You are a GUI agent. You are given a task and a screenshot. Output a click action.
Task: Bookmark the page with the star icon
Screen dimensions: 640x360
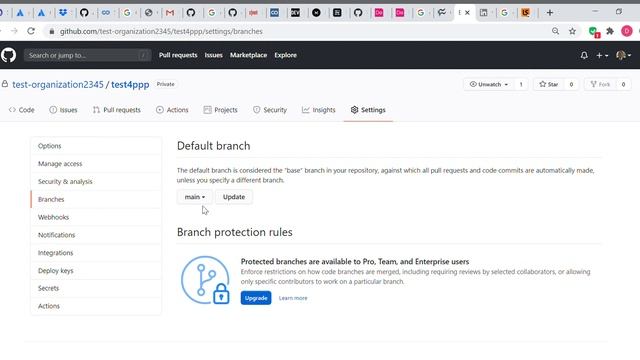click(572, 31)
